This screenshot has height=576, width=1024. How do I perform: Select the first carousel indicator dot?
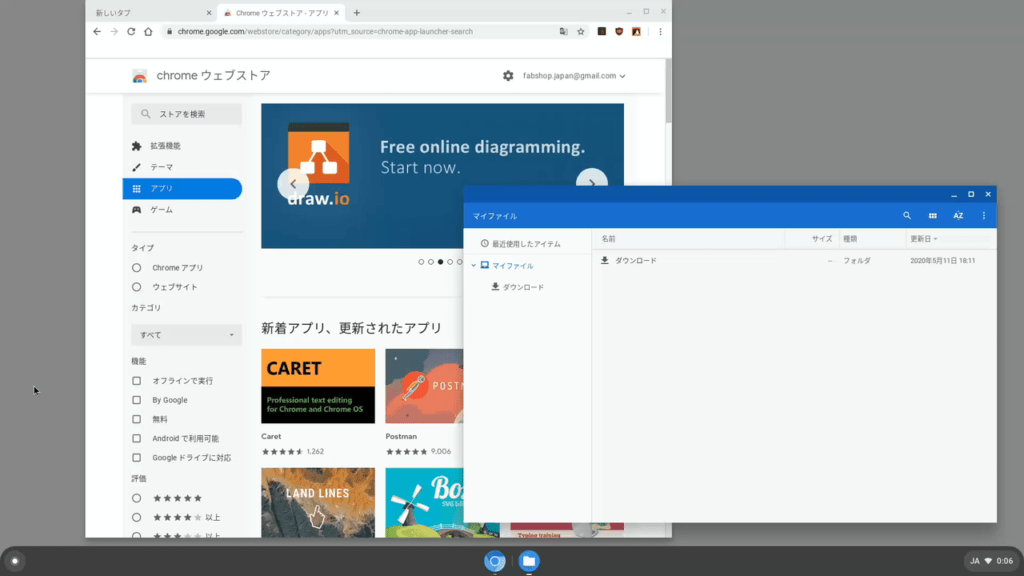pos(421,262)
